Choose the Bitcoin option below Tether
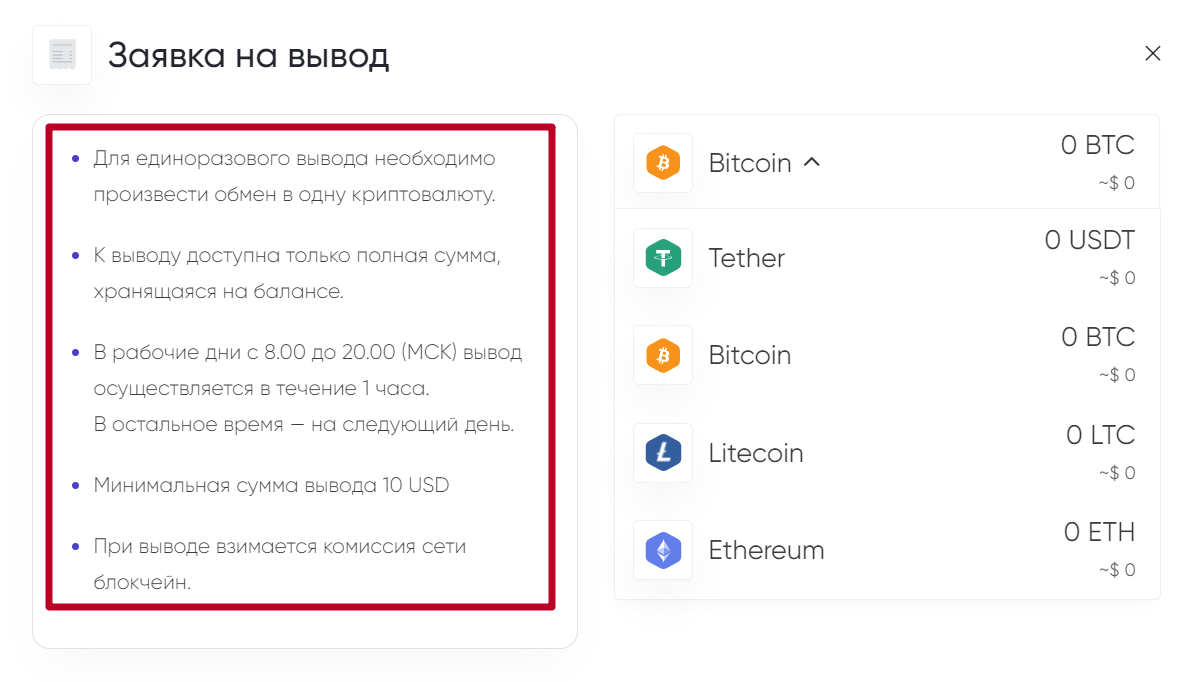The width and height of the screenshot is (1190, 682). click(749, 355)
